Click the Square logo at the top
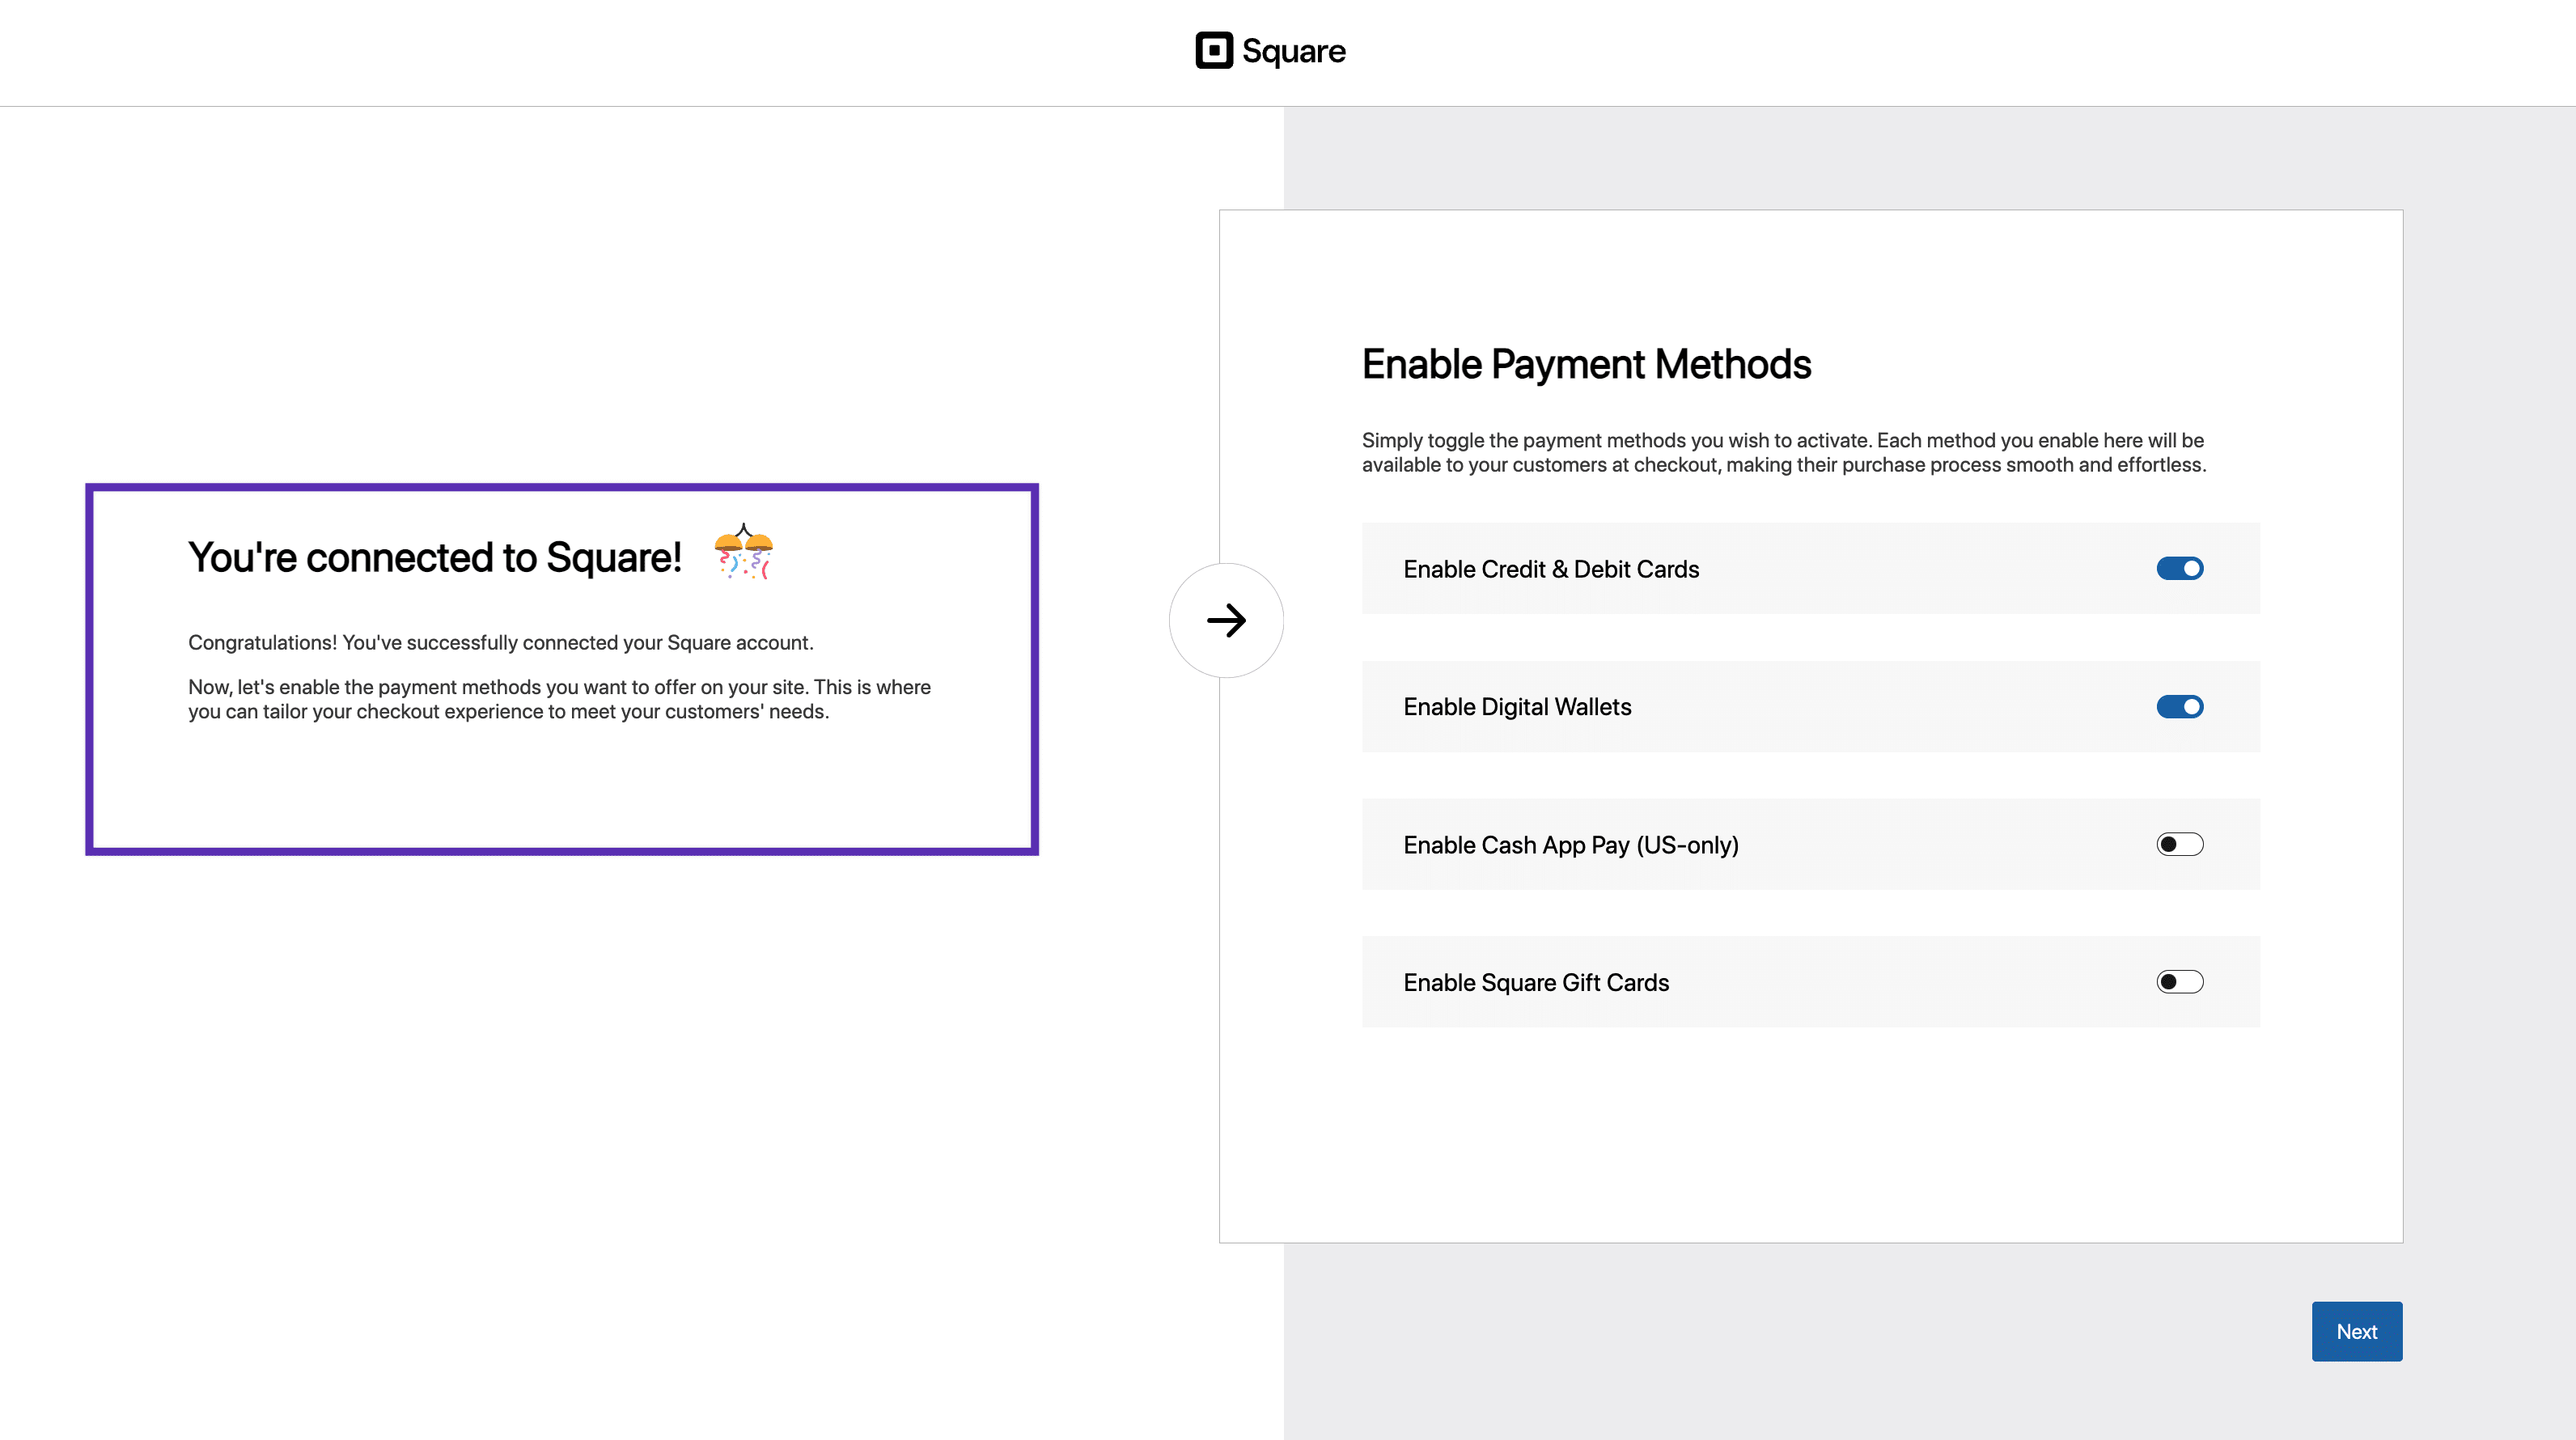This screenshot has height=1440, width=2576. tap(1271, 51)
